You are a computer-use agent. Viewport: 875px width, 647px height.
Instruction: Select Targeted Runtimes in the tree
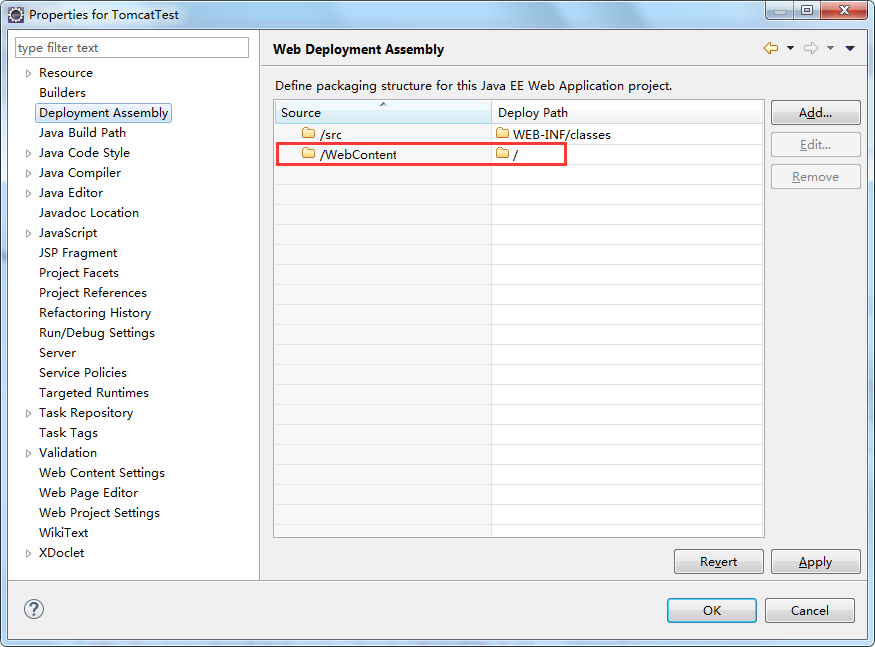coord(94,393)
